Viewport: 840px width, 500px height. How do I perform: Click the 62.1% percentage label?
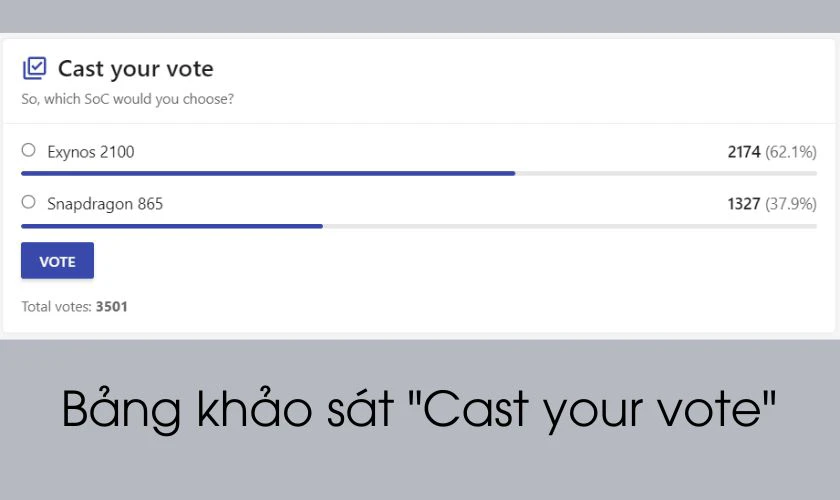[x=791, y=152]
